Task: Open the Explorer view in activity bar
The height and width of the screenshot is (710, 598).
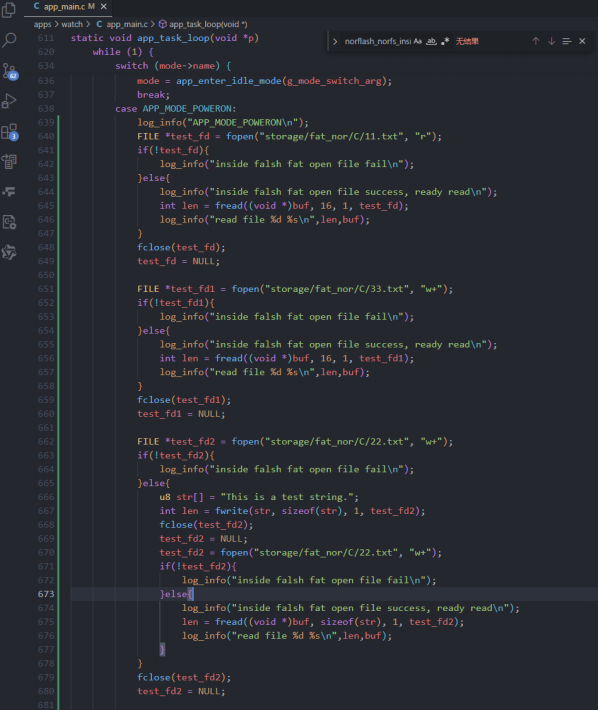Action: click(x=9, y=10)
